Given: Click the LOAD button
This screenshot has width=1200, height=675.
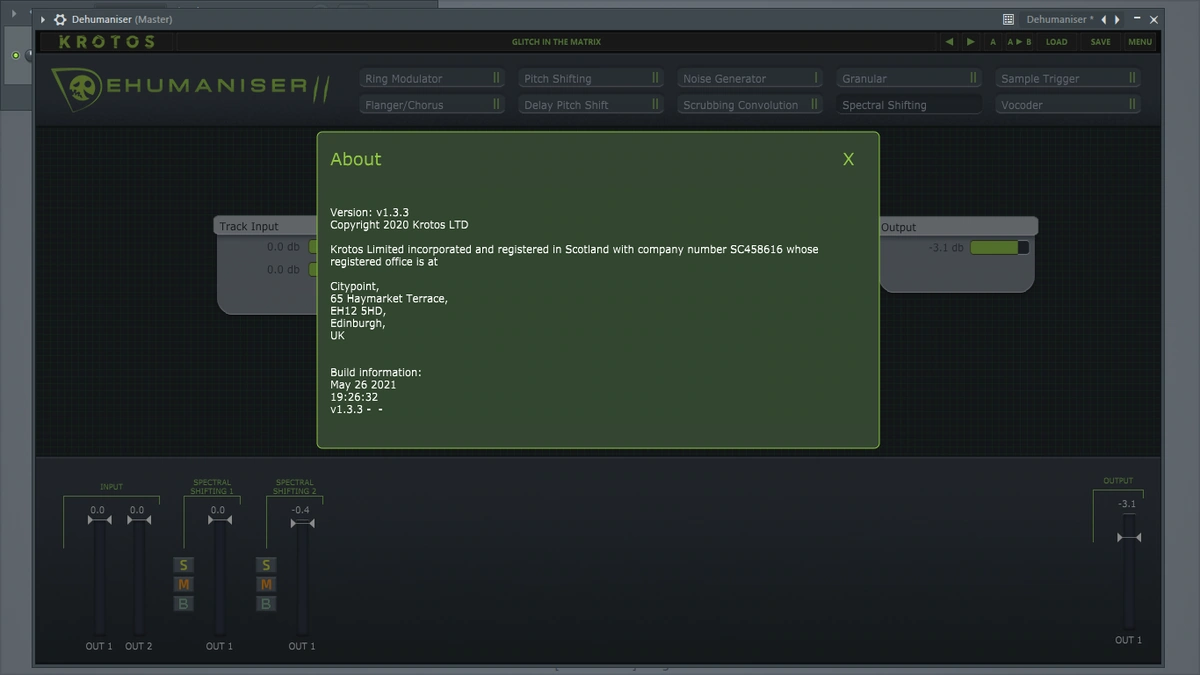Looking at the screenshot, I should point(1056,42).
